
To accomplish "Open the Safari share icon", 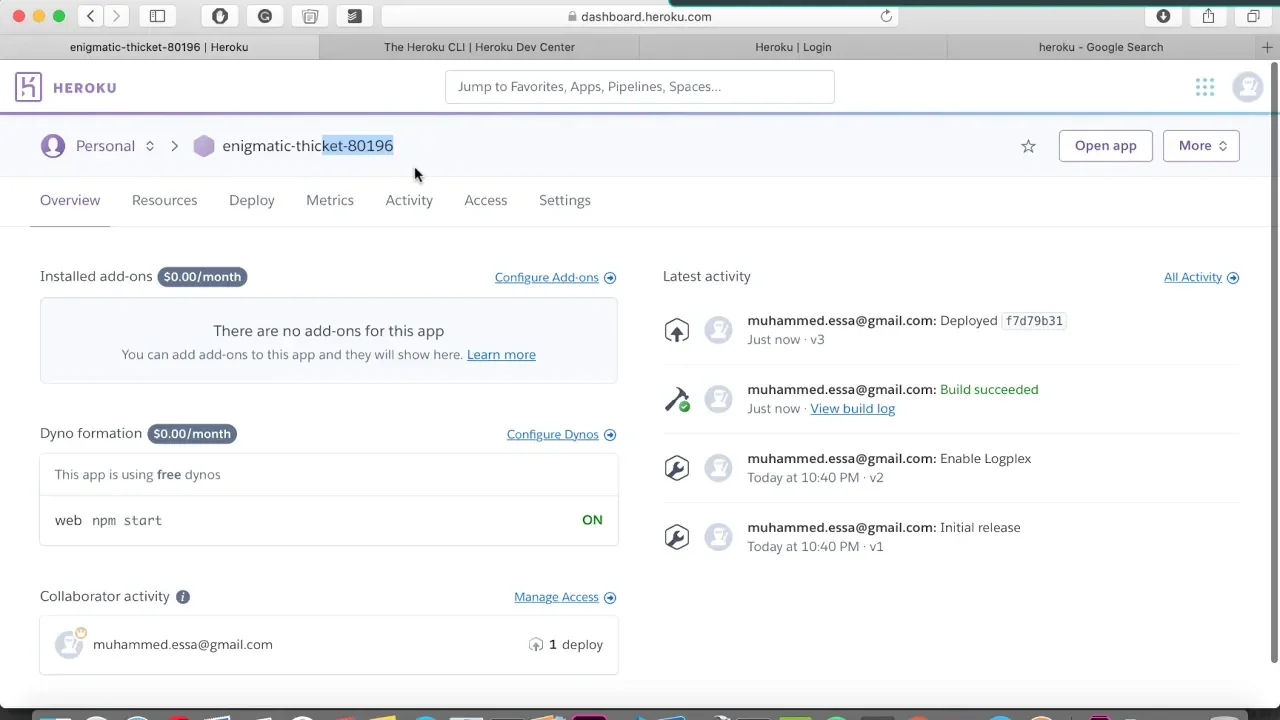I will (x=1208, y=16).
